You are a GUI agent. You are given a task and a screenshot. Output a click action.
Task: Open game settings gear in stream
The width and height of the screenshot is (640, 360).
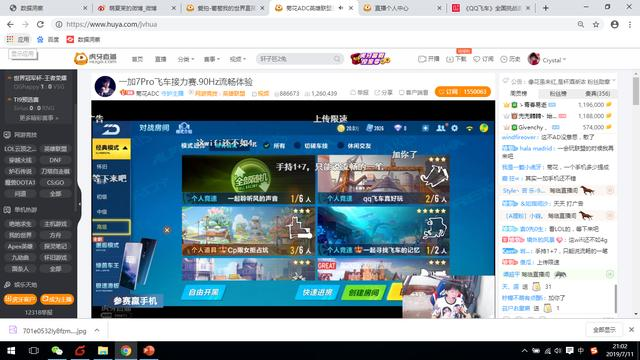[454, 128]
